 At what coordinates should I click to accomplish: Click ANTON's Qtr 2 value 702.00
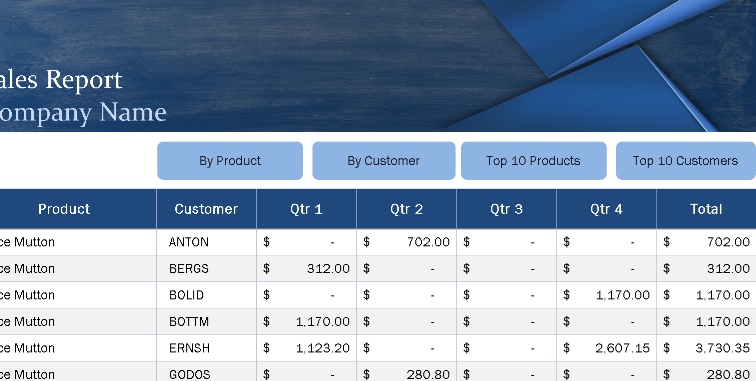tap(406, 242)
